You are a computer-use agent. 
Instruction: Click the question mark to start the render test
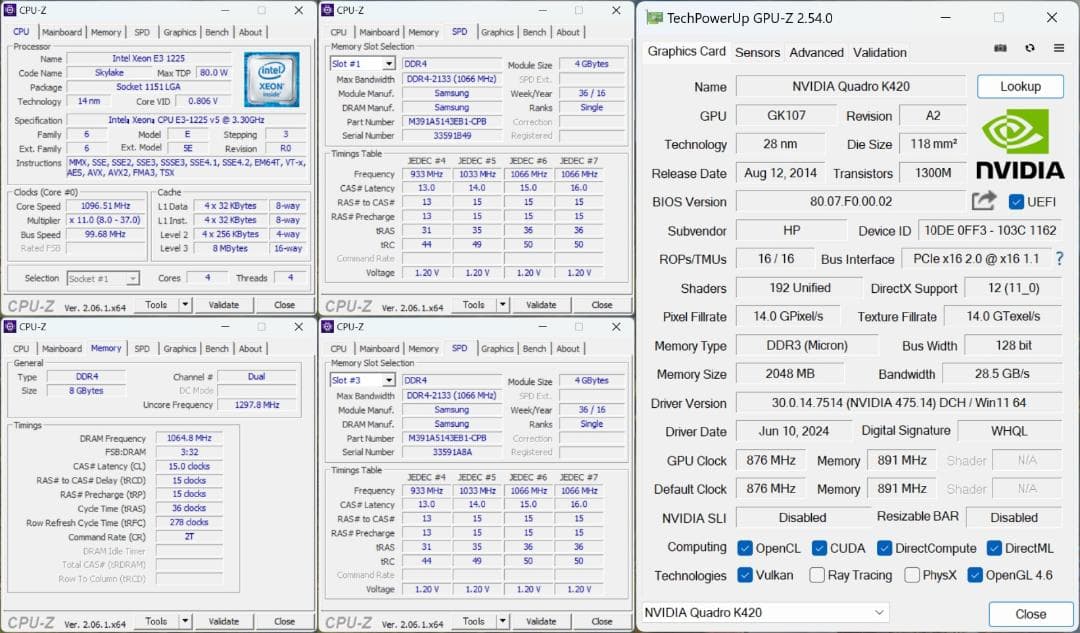(1061, 259)
